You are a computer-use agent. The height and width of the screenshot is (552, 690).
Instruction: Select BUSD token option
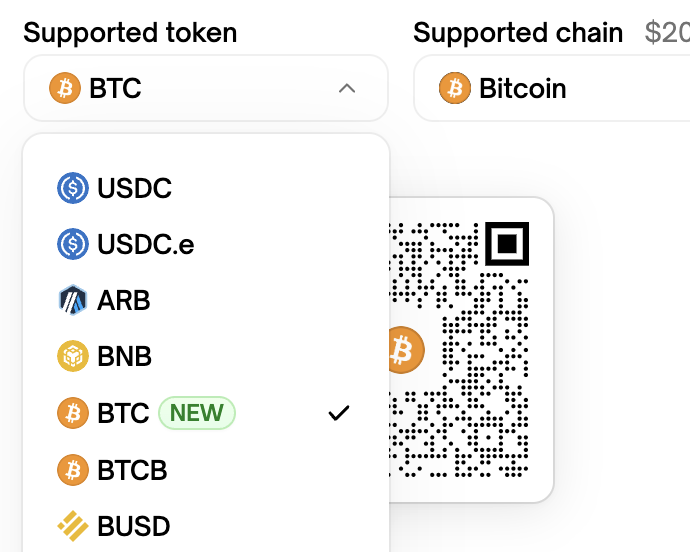tap(134, 525)
